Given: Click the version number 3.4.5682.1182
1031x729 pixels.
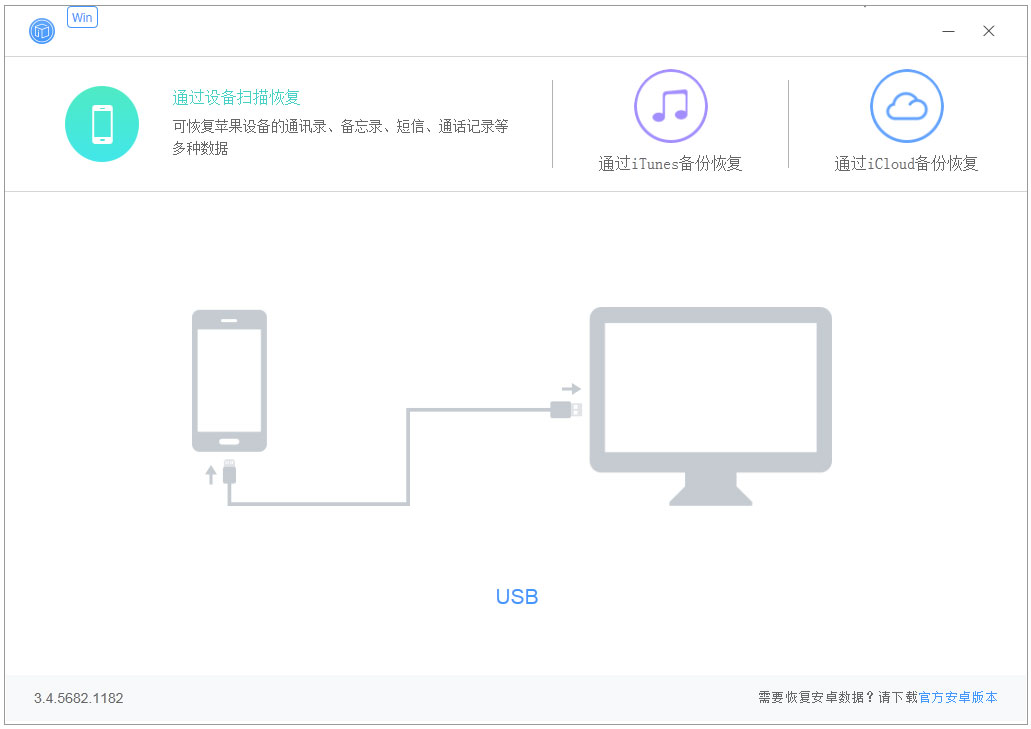Looking at the screenshot, I should pos(78,698).
